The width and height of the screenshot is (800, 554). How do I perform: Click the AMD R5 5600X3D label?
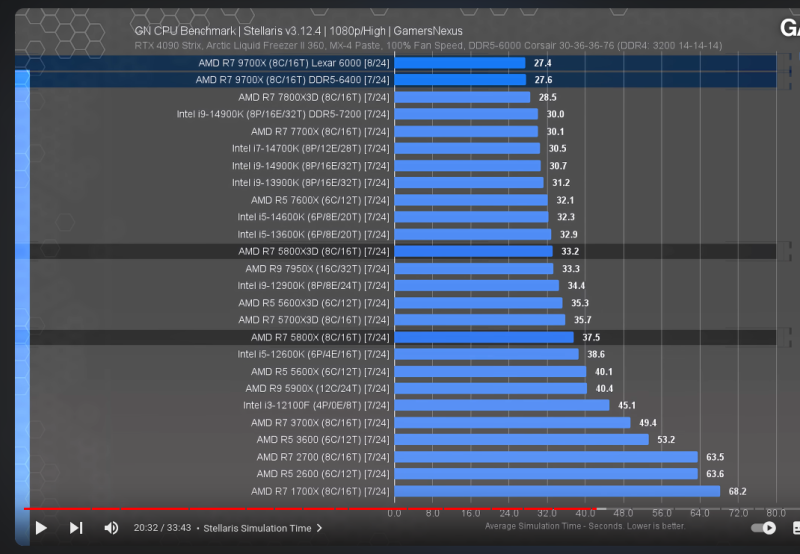click(x=314, y=303)
